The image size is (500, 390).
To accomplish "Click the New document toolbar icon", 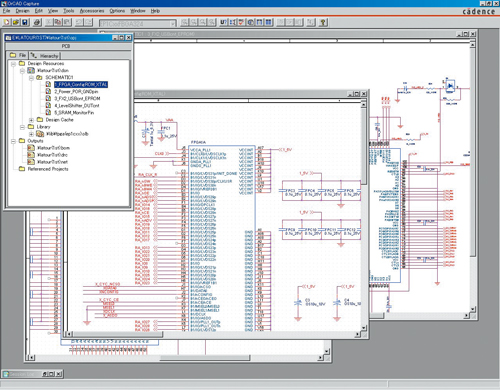I will coord(6,22).
